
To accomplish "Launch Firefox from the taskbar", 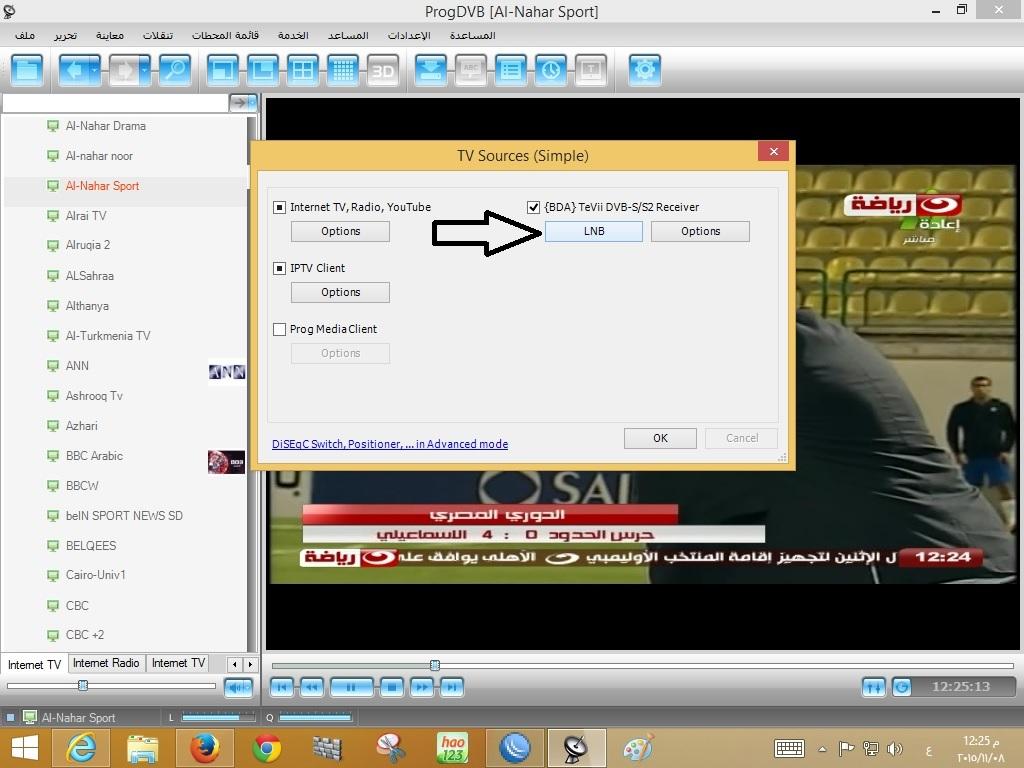I will [x=204, y=748].
